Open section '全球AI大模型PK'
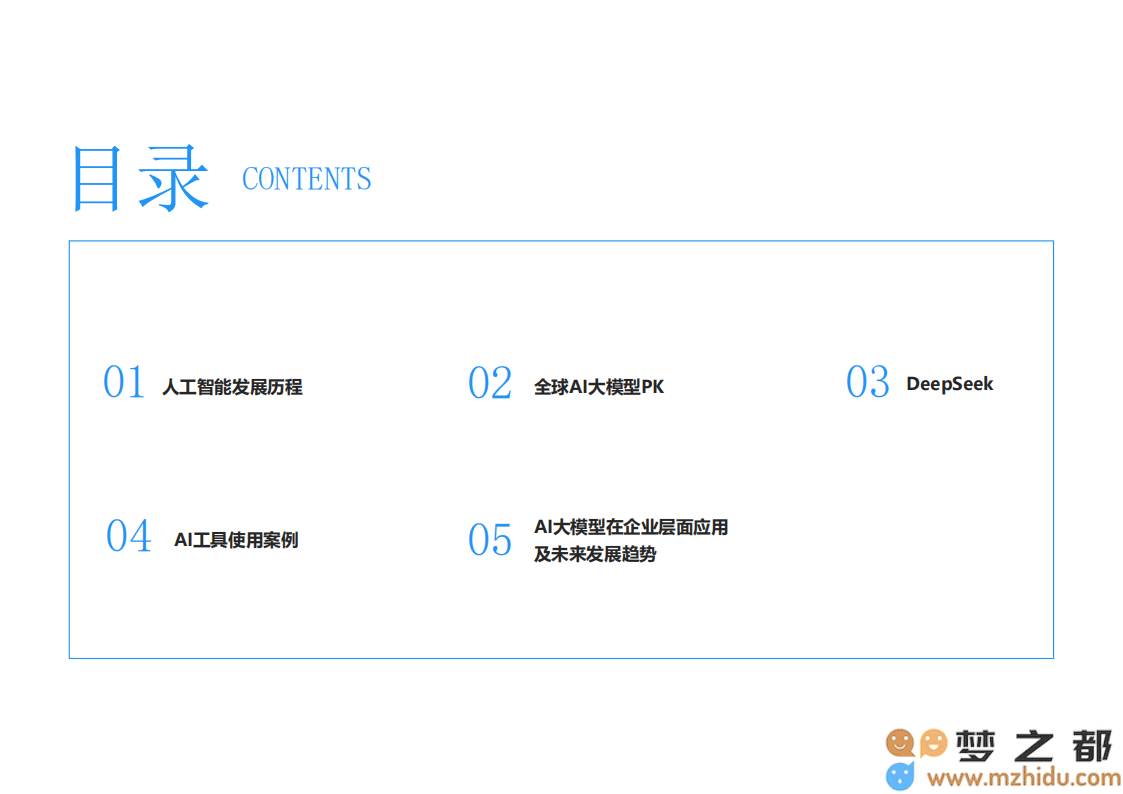The height and width of the screenshot is (794, 1123). (599, 387)
